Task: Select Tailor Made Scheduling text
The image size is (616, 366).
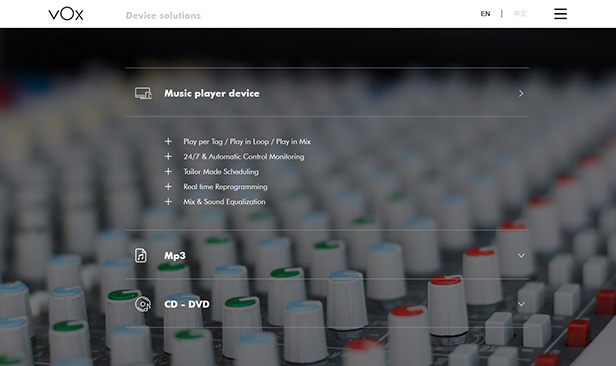Action: point(221,172)
